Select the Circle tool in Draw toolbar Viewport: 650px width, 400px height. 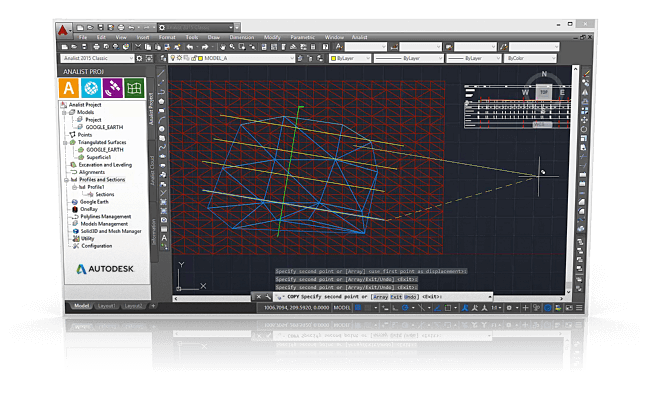click(x=162, y=129)
